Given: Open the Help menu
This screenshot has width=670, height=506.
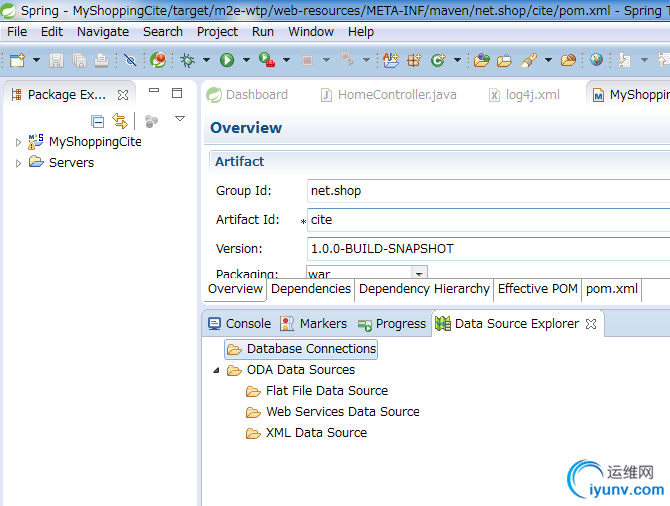Looking at the screenshot, I should click(x=361, y=32).
